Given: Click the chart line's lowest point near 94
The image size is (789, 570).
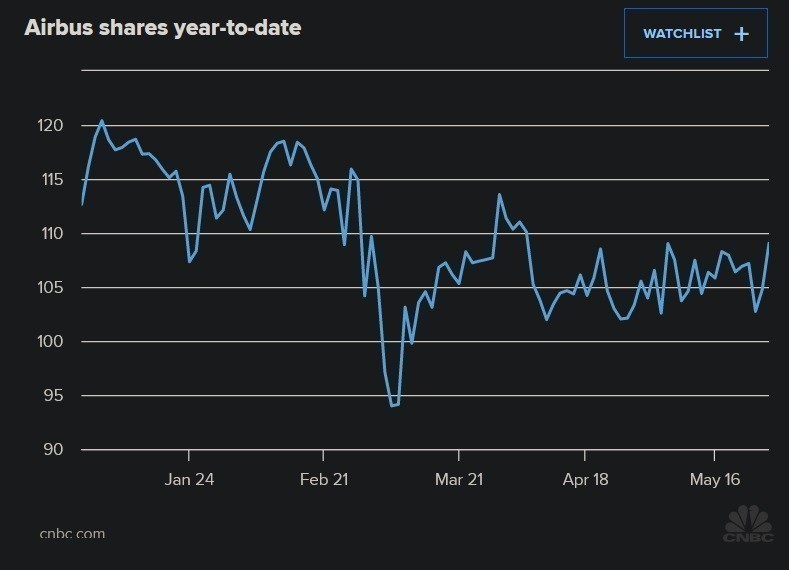Looking at the screenshot, I should pos(392,406).
